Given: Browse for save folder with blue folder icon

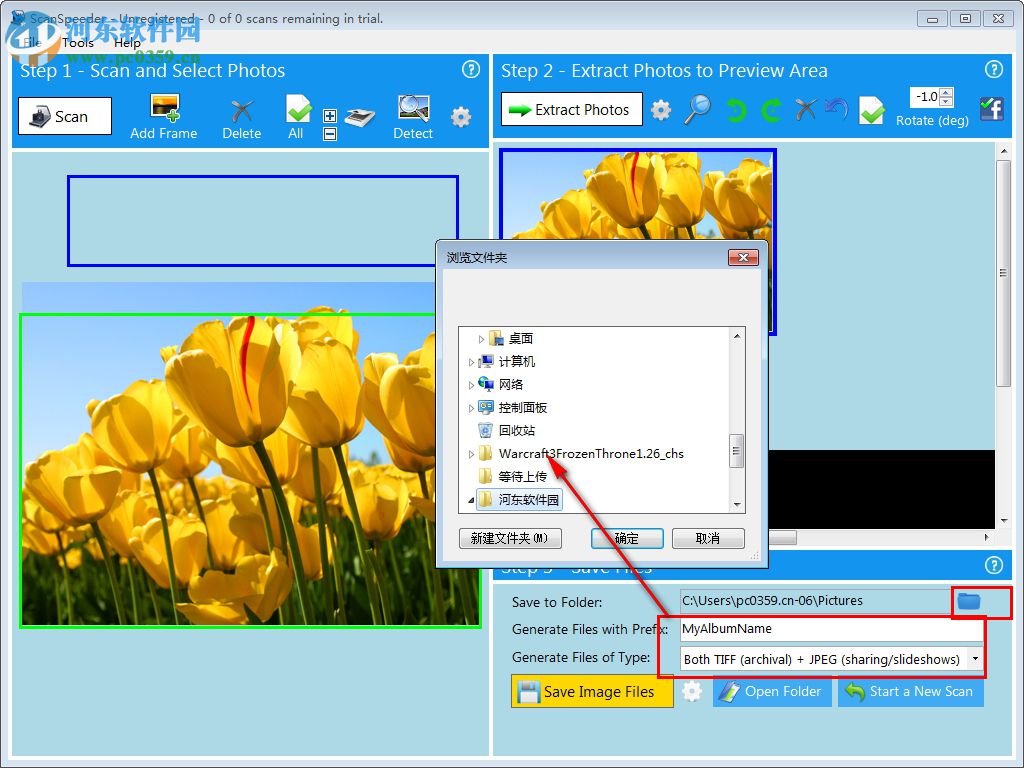Looking at the screenshot, I should click(x=968, y=601).
